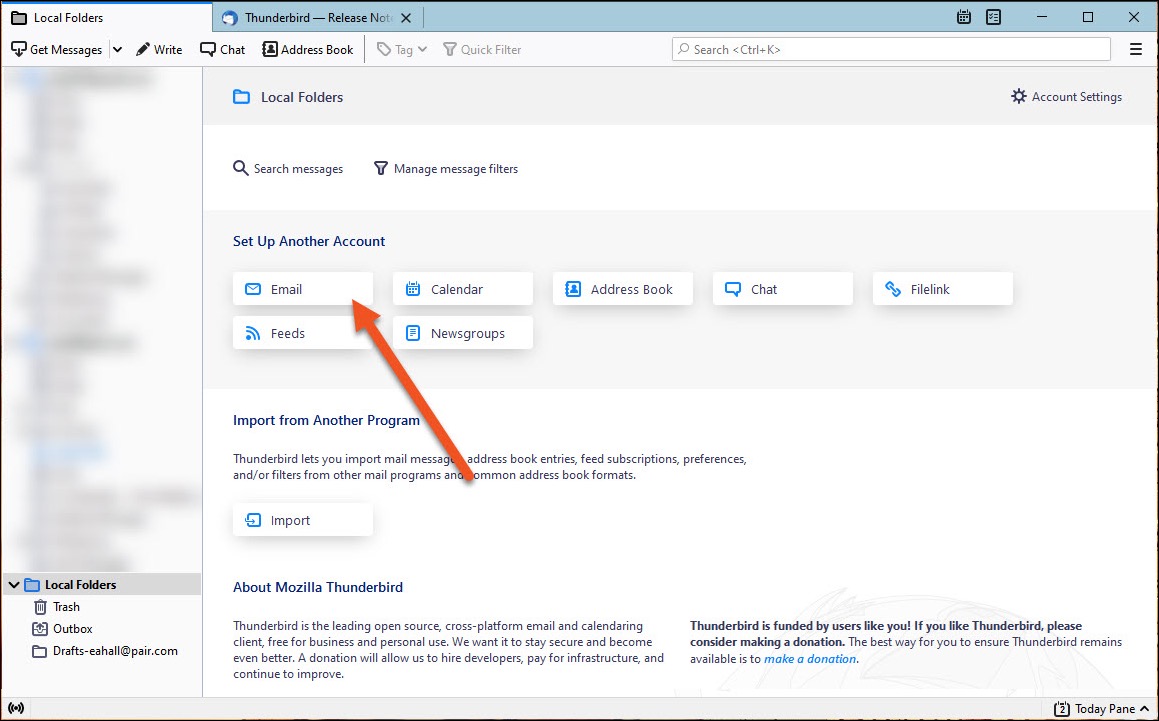Set up a new Calendar

click(463, 289)
